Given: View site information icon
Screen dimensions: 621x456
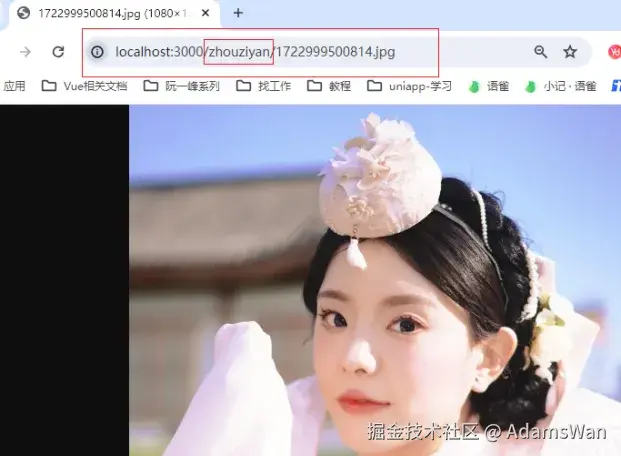Looking at the screenshot, I should click(x=97, y=52).
